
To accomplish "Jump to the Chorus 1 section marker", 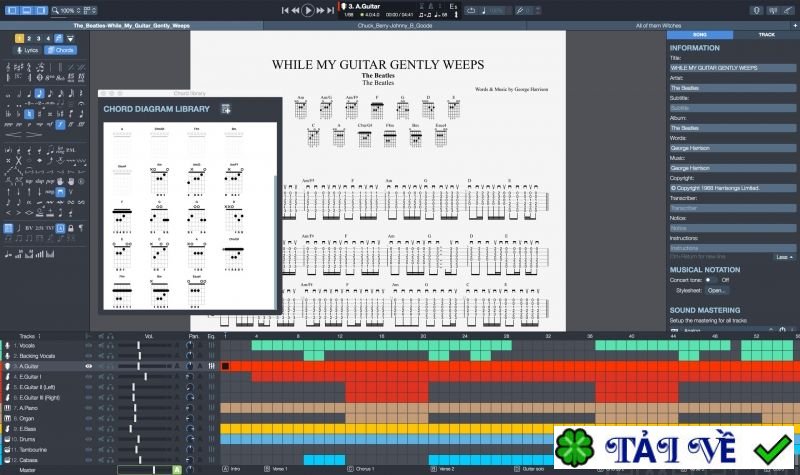I will click(361, 469).
